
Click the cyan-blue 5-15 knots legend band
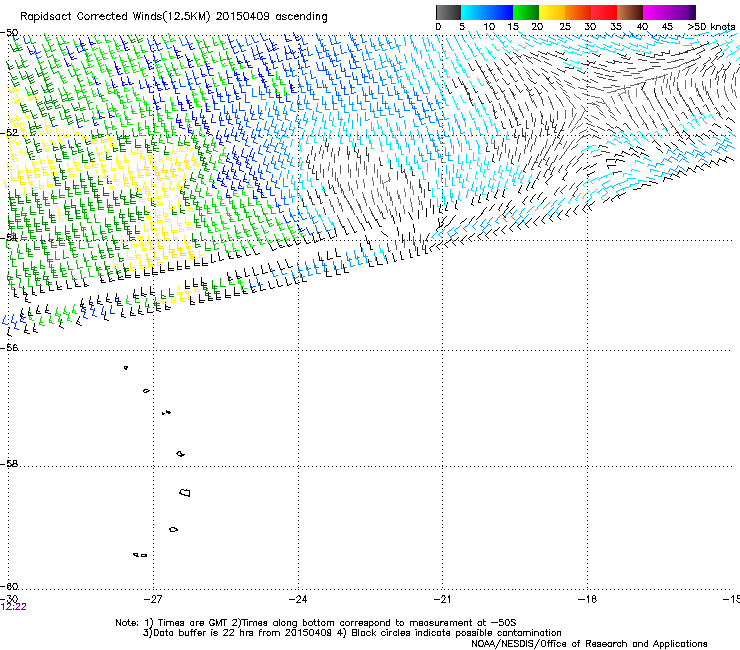(x=487, y=12)
